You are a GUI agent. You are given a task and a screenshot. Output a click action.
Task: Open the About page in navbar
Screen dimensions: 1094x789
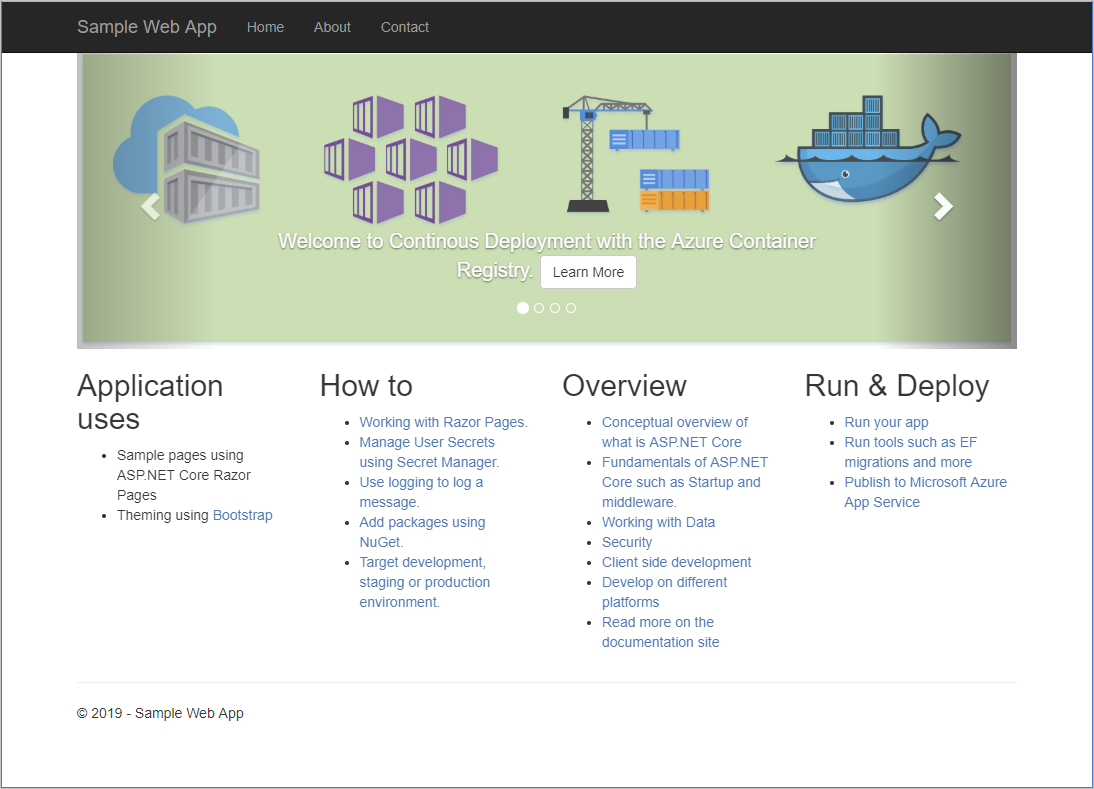332,27
